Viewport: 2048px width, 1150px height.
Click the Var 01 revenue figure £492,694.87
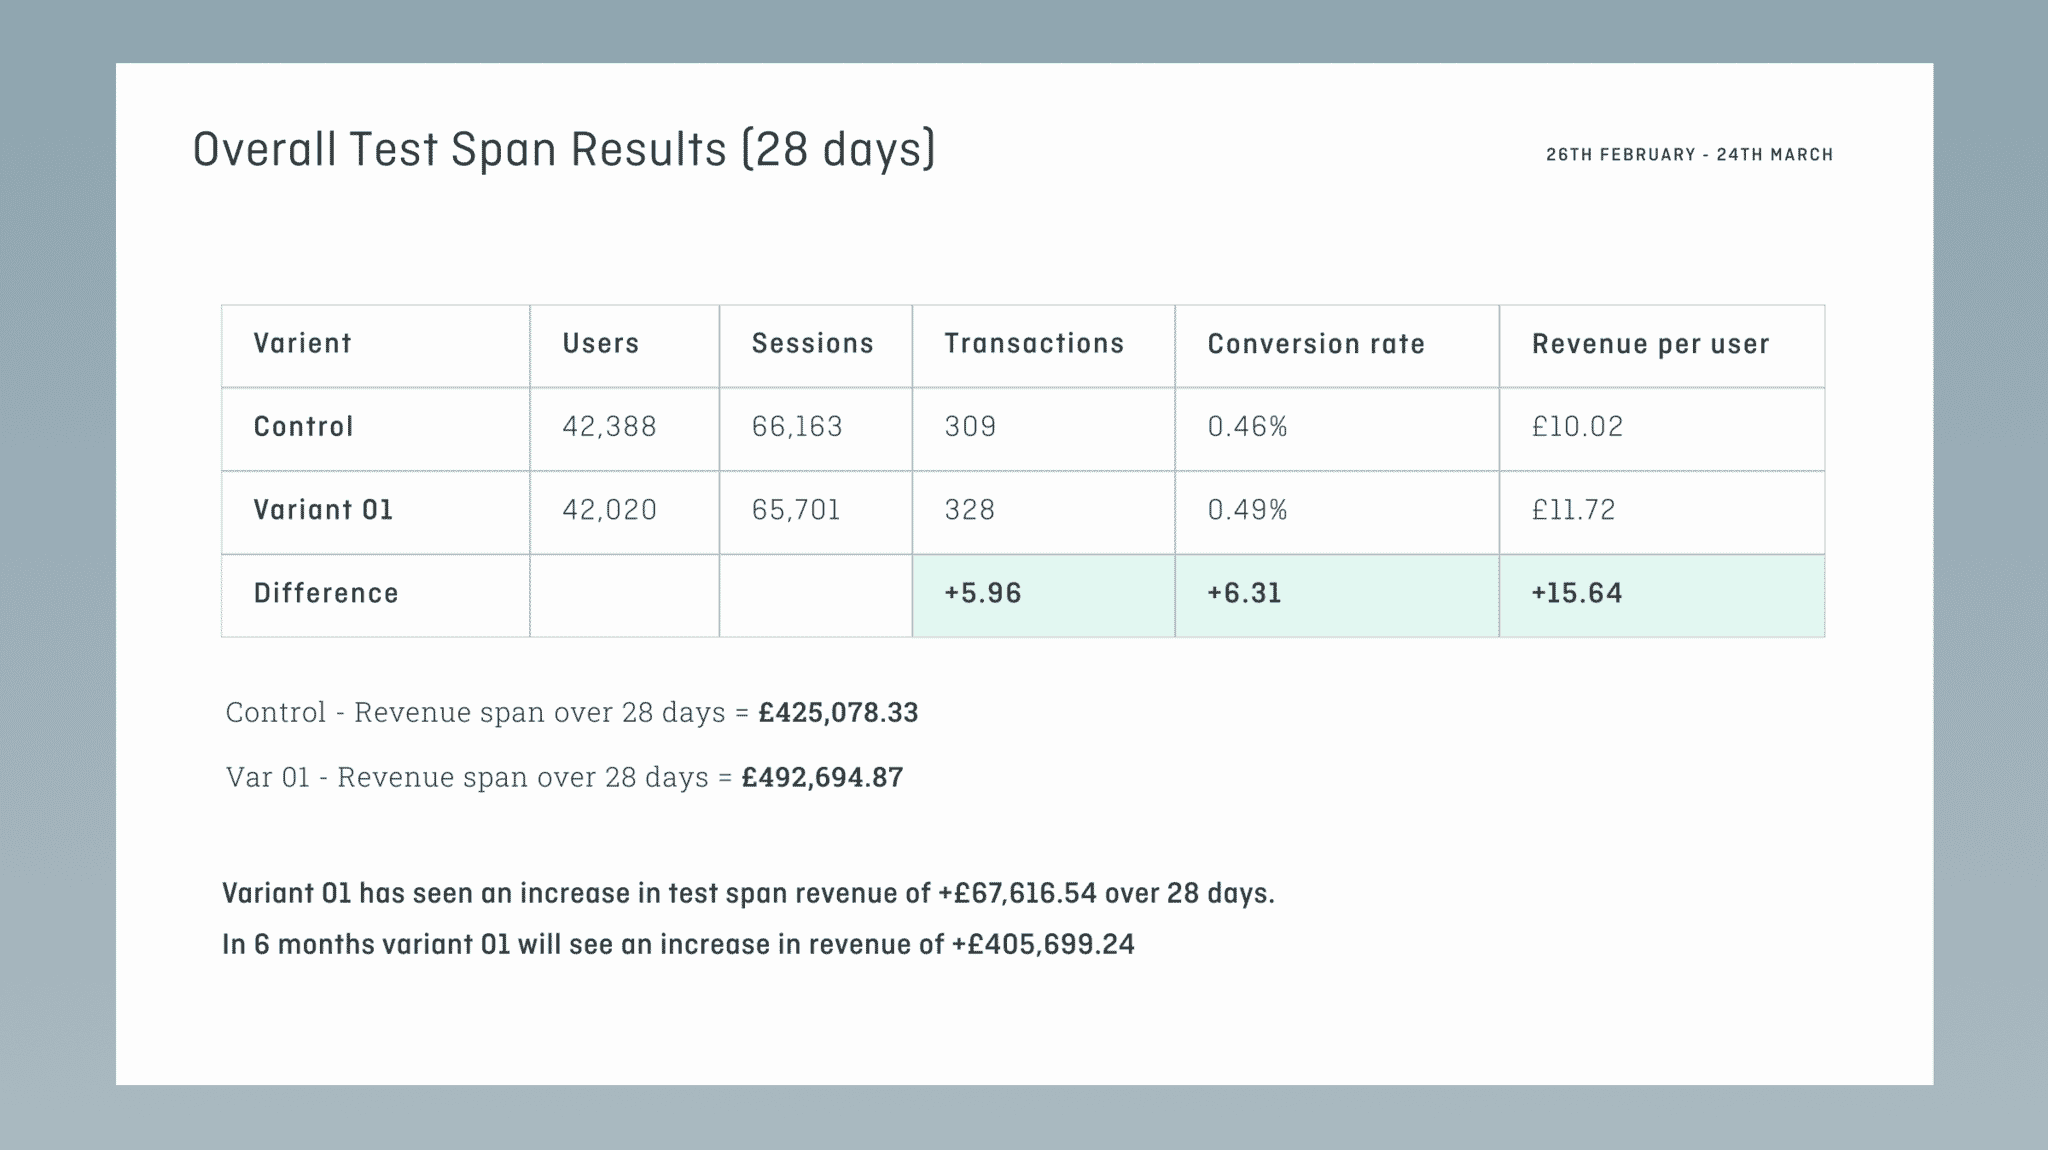click(822, 778)
